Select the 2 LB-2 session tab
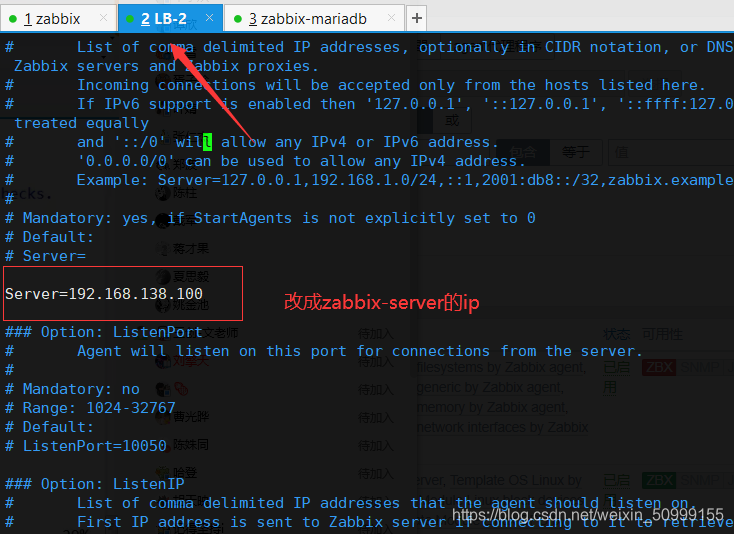Viewport: 734px width, 534px height. [x=170, y=19]
